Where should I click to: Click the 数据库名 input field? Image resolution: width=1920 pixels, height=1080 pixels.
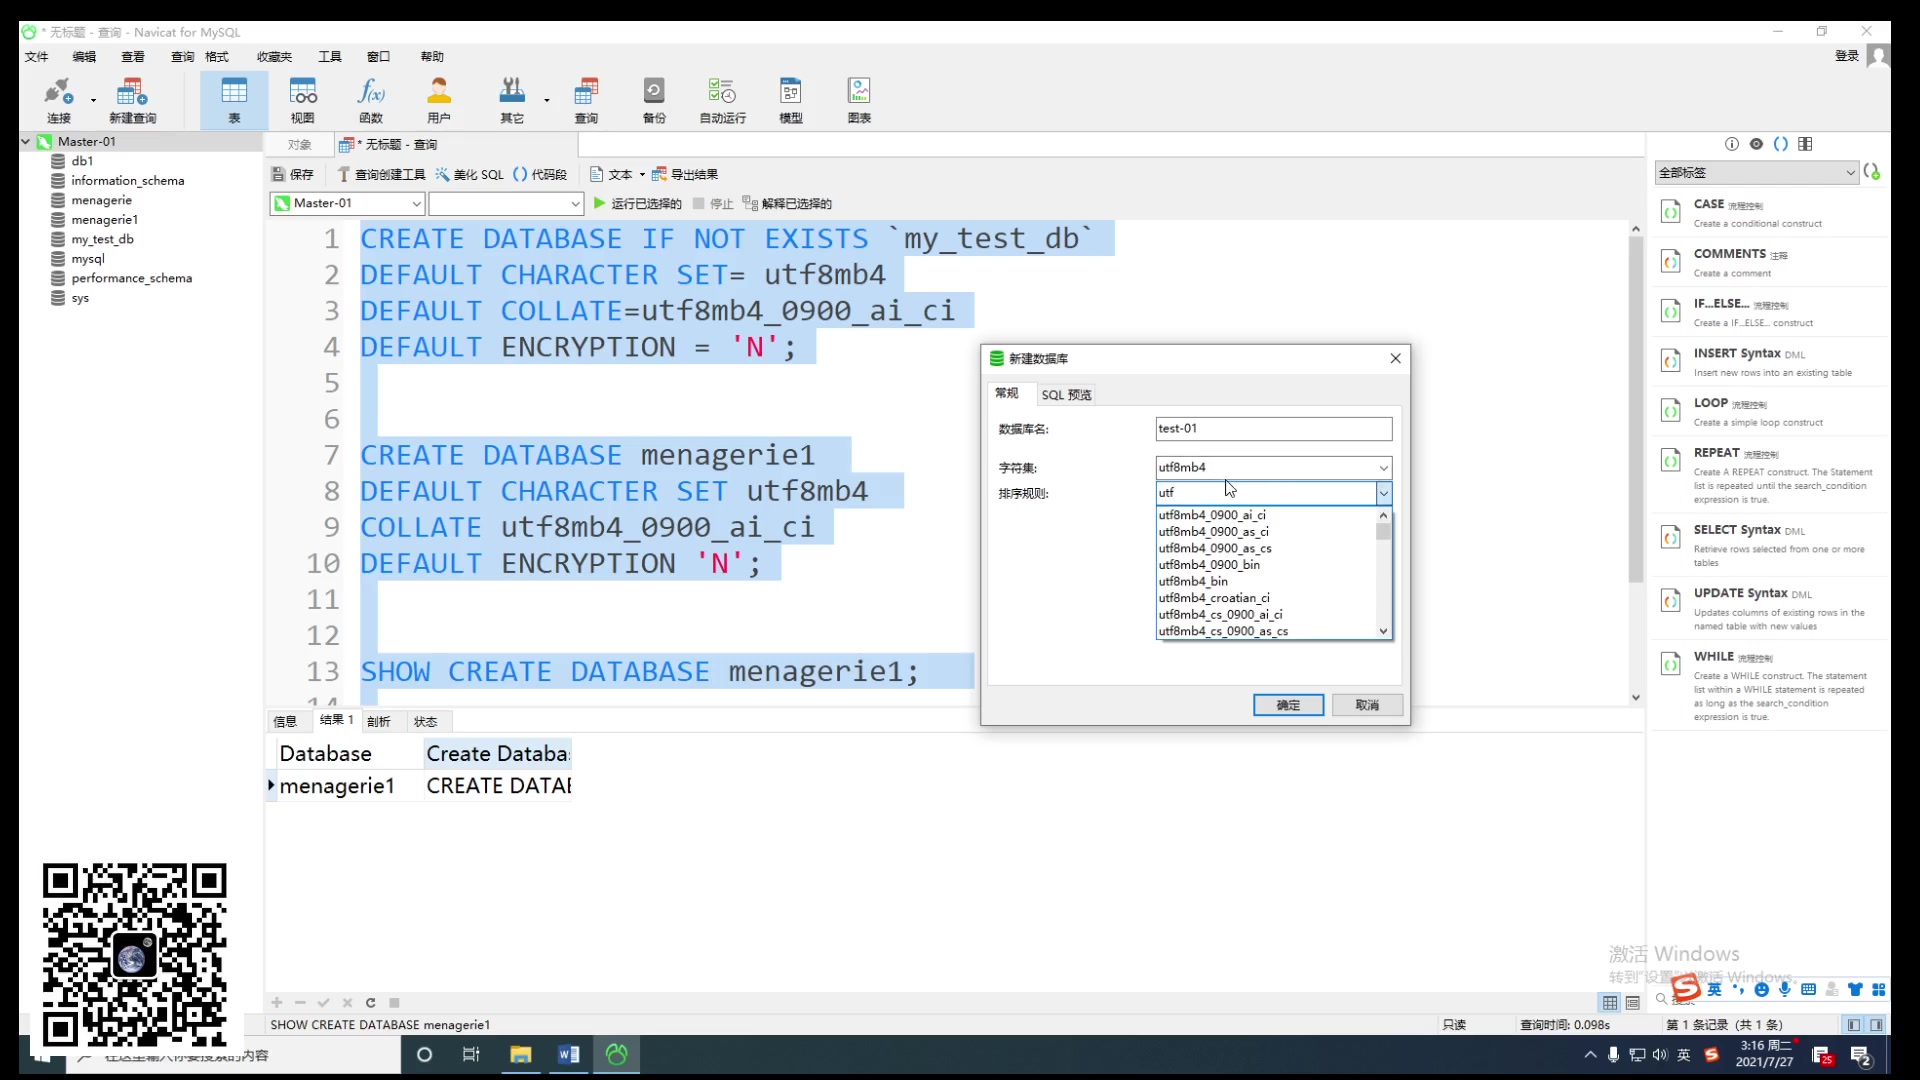click(x=1273, y=427)
